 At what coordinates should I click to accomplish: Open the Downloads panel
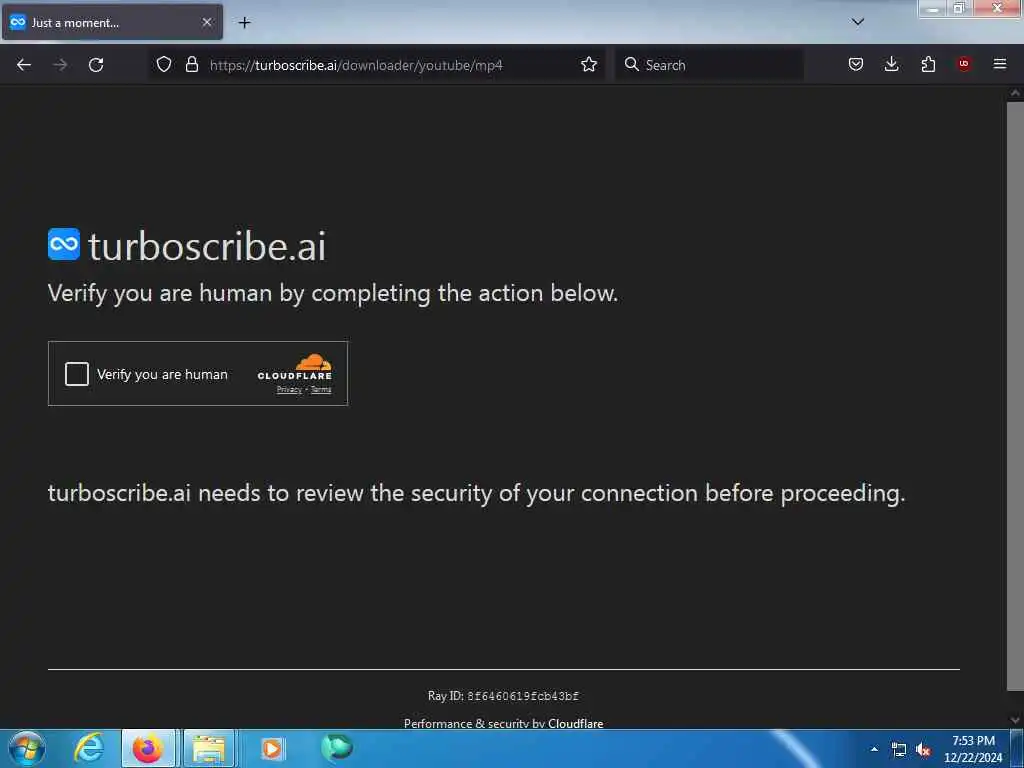tap(891, 64)
